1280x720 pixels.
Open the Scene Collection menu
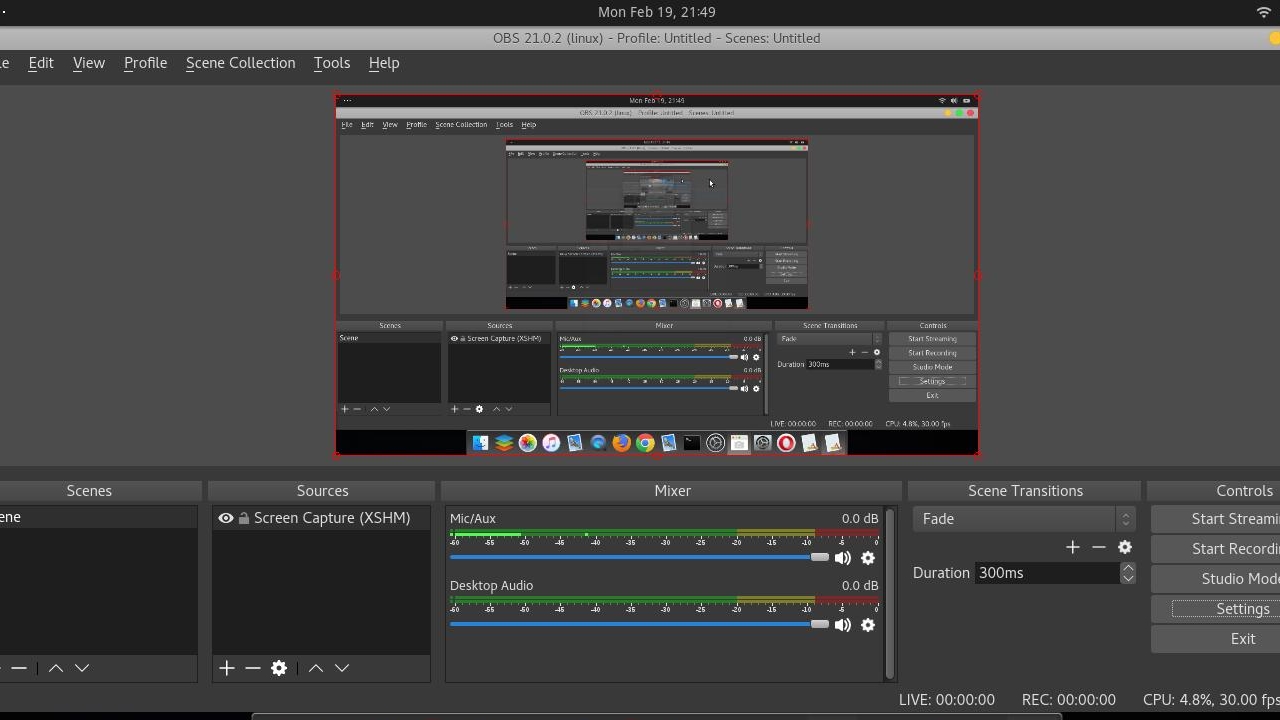[240, 63]
